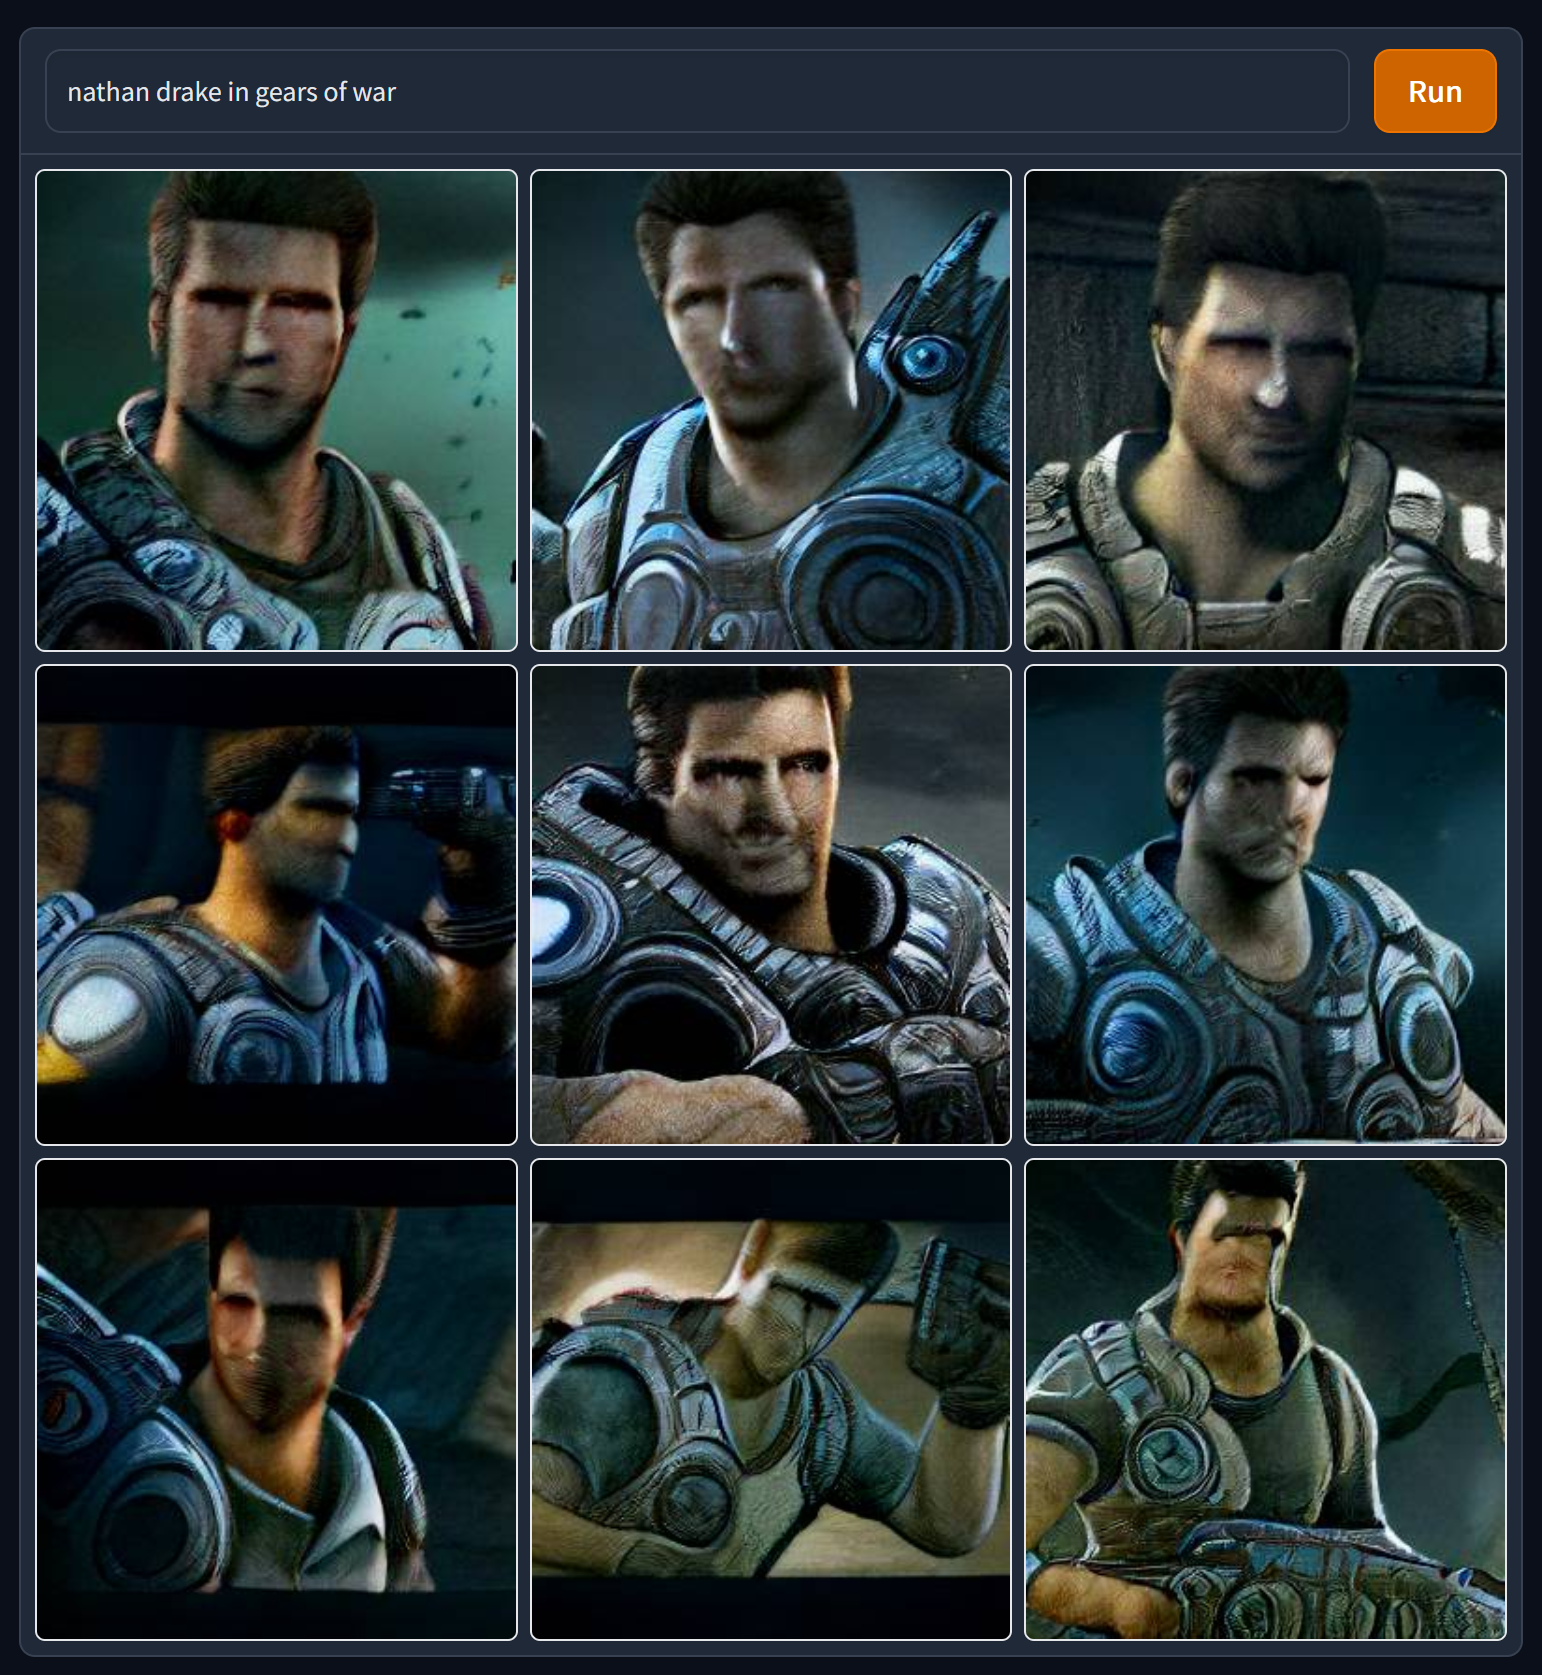This screenshot has height=1675, width=1542.
Task: Click the empty area right of prompt text
Action: coord(870,91)
